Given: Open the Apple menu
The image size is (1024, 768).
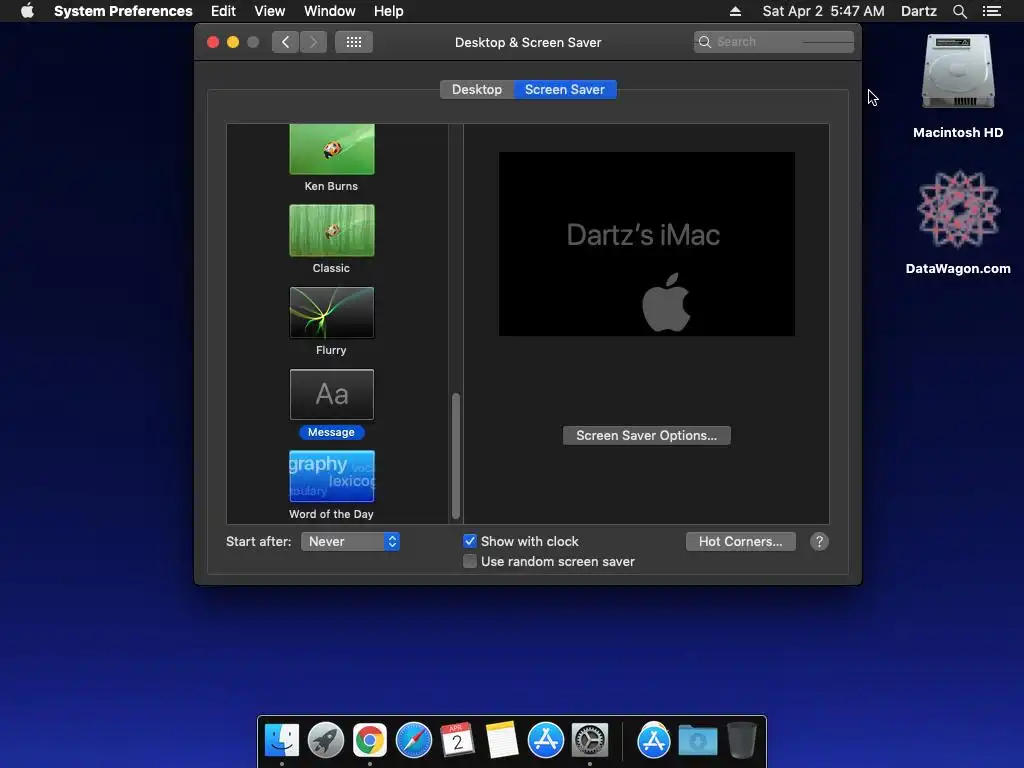Looking at the screenshot, I should point(27,11).
